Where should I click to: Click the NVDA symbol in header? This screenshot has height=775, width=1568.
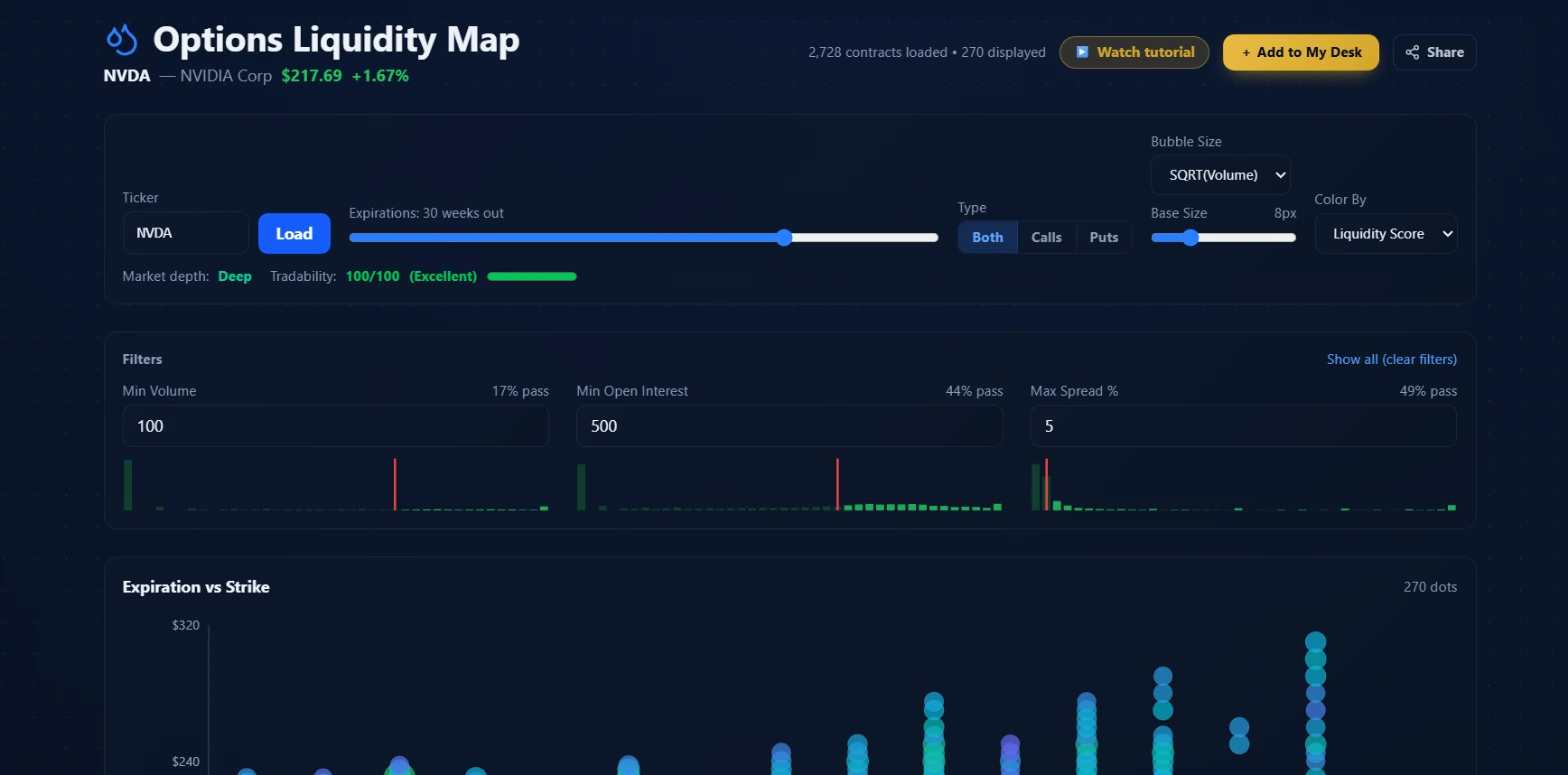[127, 75]
